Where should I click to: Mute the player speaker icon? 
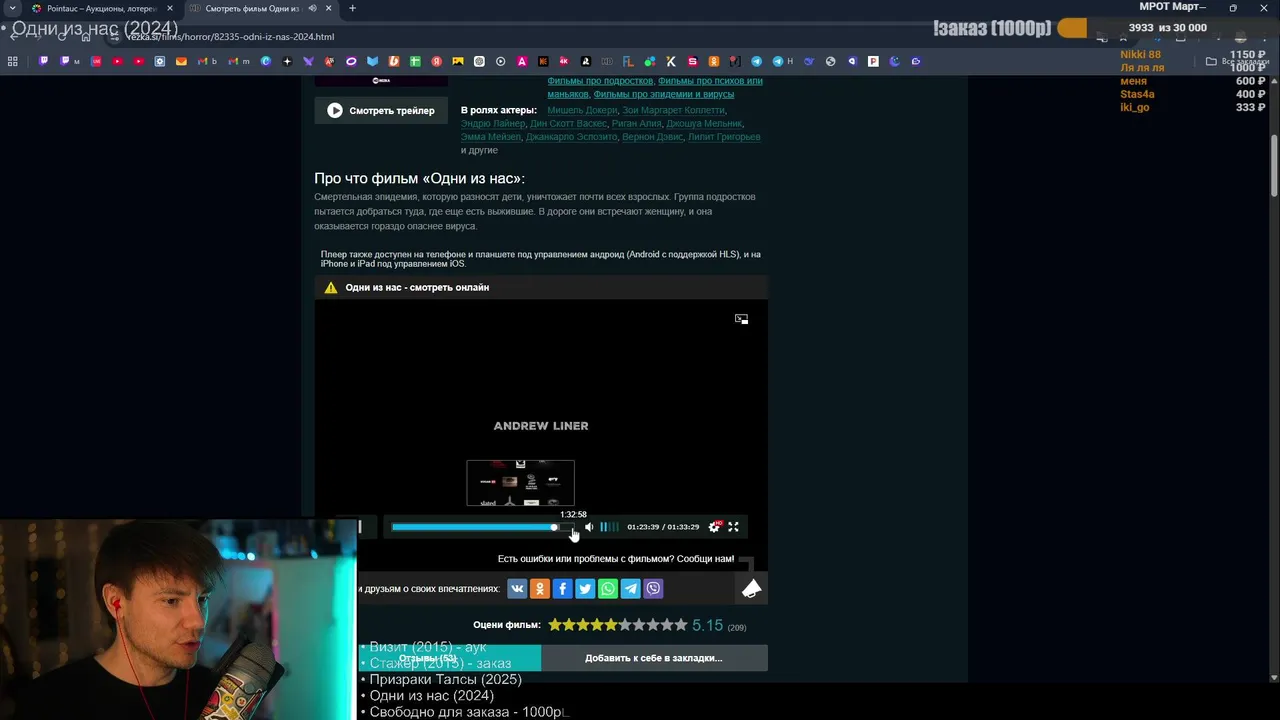[x=589, y=527]
